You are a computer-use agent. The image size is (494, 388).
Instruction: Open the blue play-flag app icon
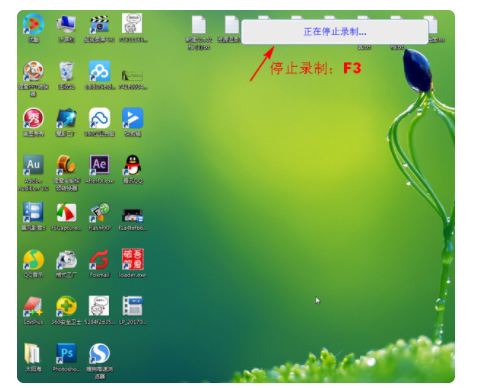133,118
